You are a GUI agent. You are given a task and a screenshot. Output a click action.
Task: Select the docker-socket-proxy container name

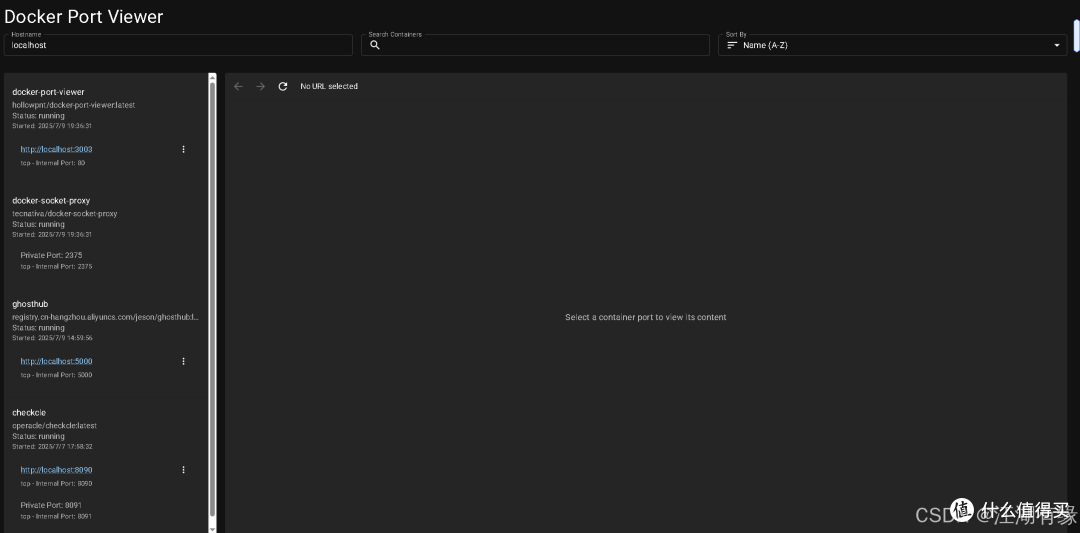51,200
